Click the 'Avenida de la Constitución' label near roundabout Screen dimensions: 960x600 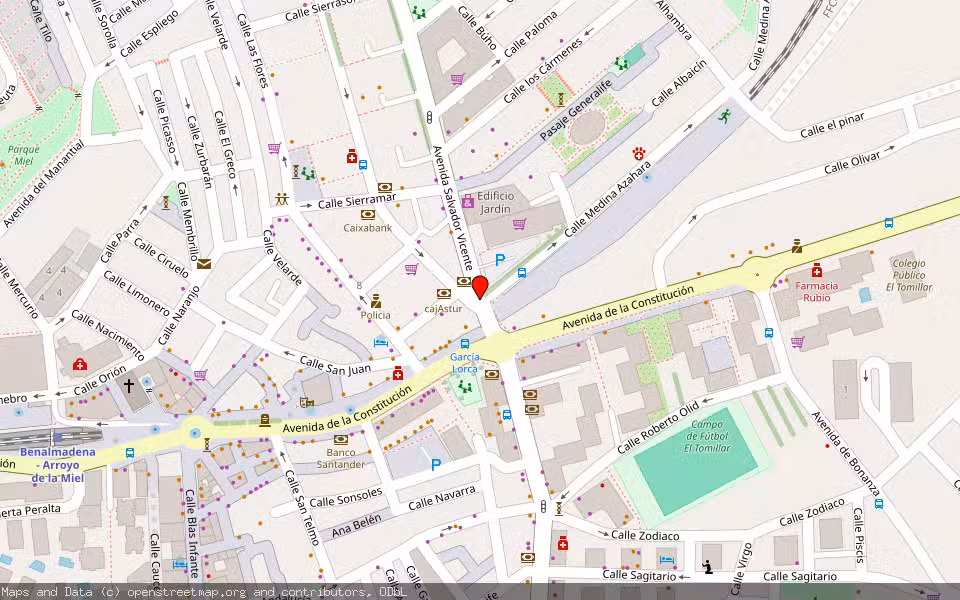(629, 307)
